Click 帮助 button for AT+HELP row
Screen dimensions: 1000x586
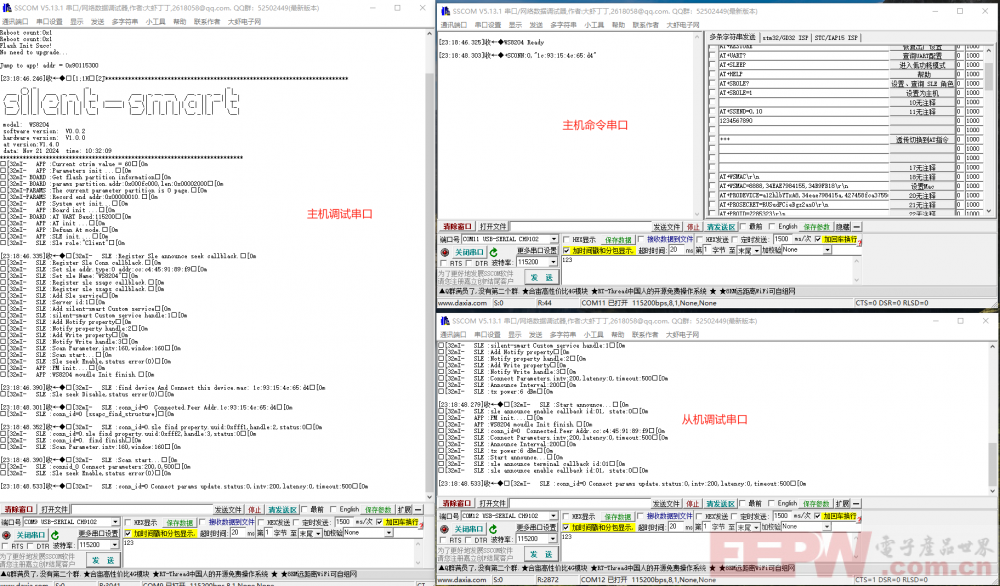point(922,74)
